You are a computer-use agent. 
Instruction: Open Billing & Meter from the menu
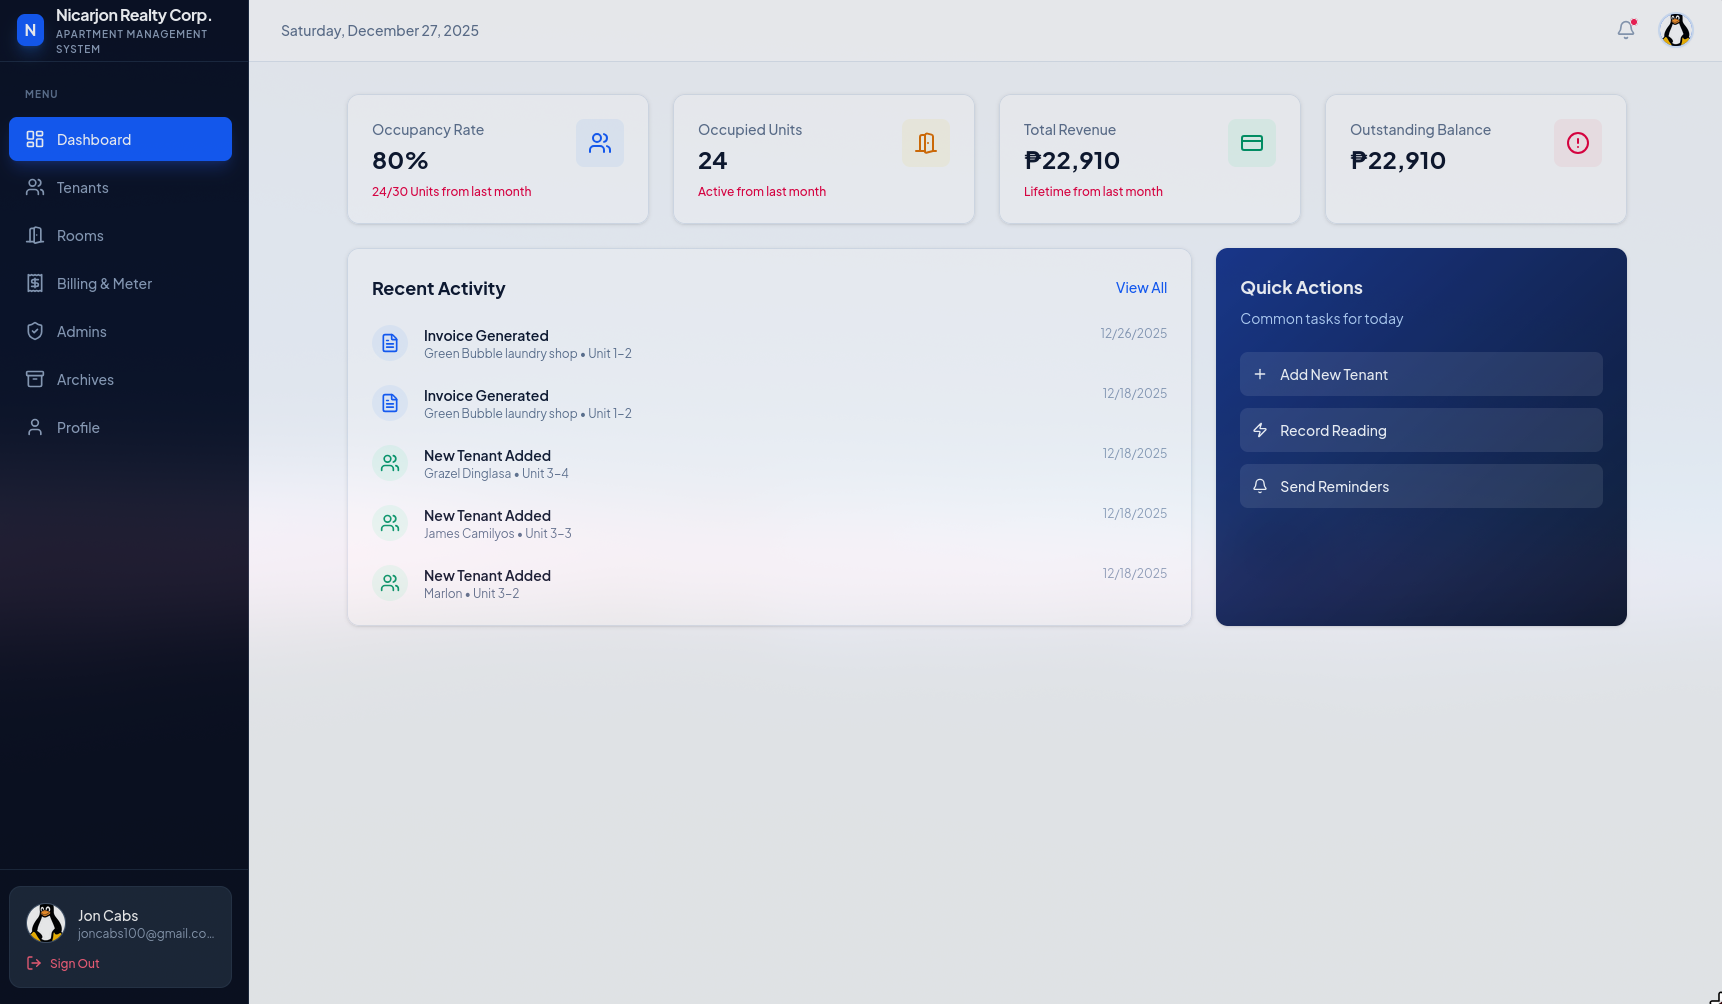coord(103,283)
